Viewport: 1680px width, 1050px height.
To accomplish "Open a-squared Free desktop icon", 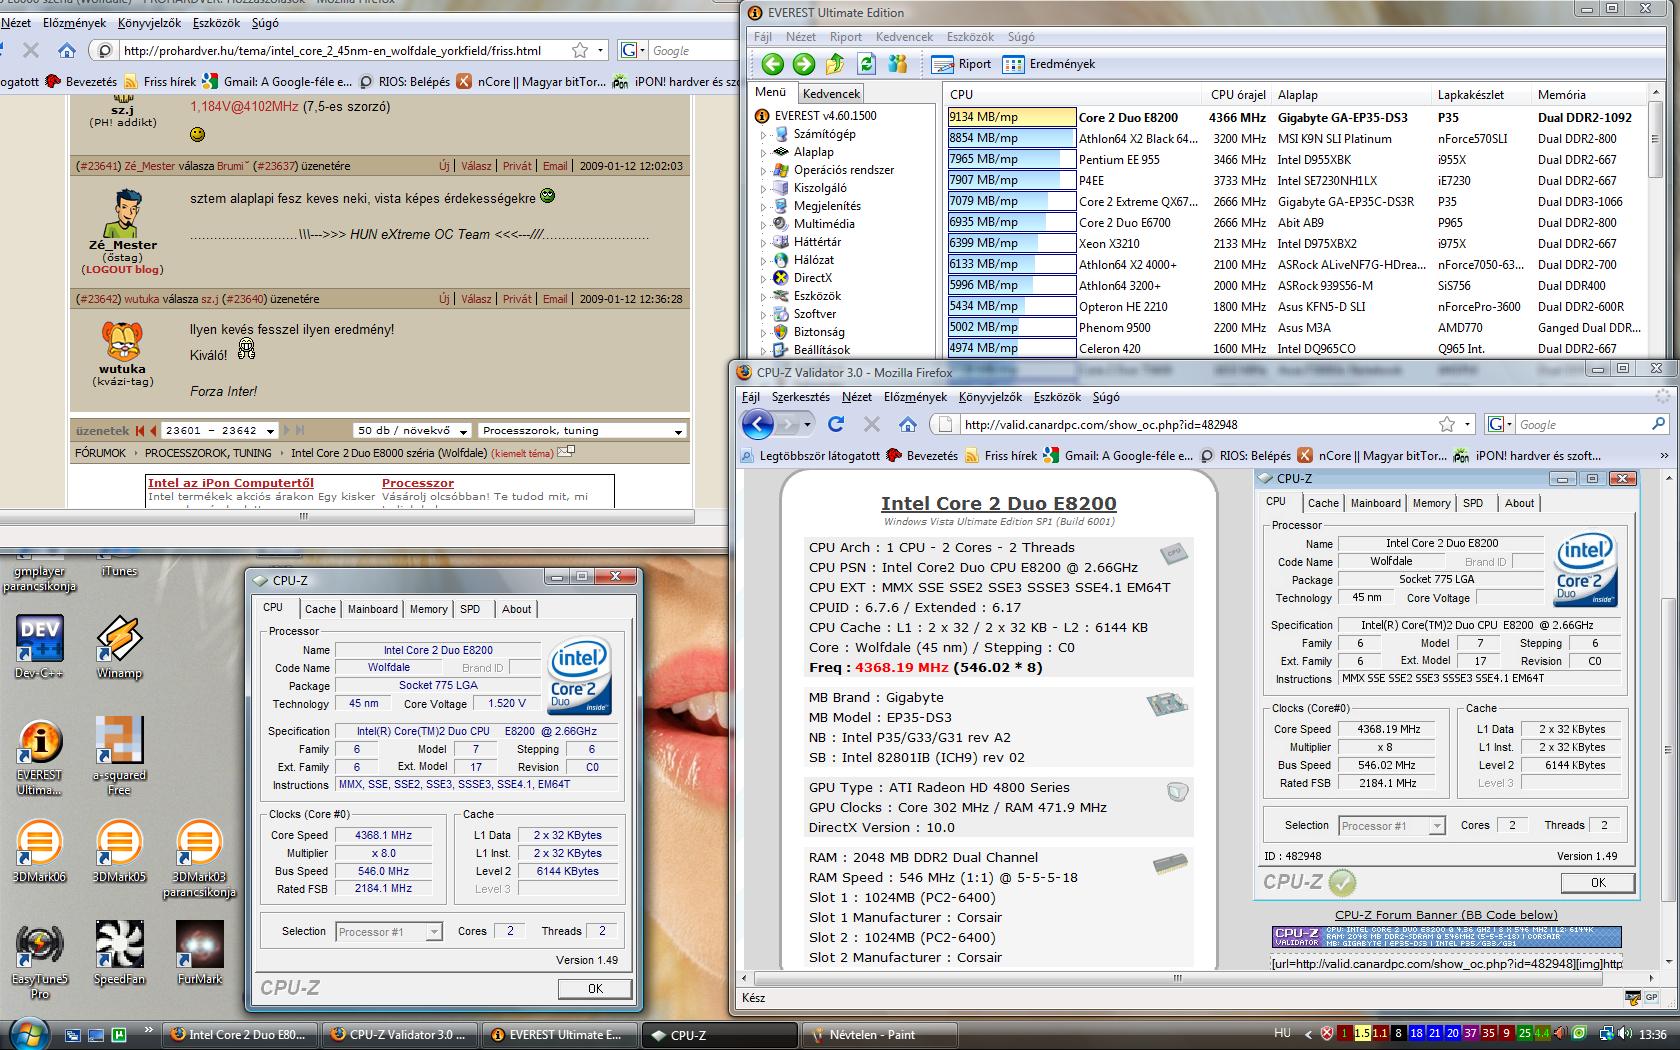I will [119, 758].
